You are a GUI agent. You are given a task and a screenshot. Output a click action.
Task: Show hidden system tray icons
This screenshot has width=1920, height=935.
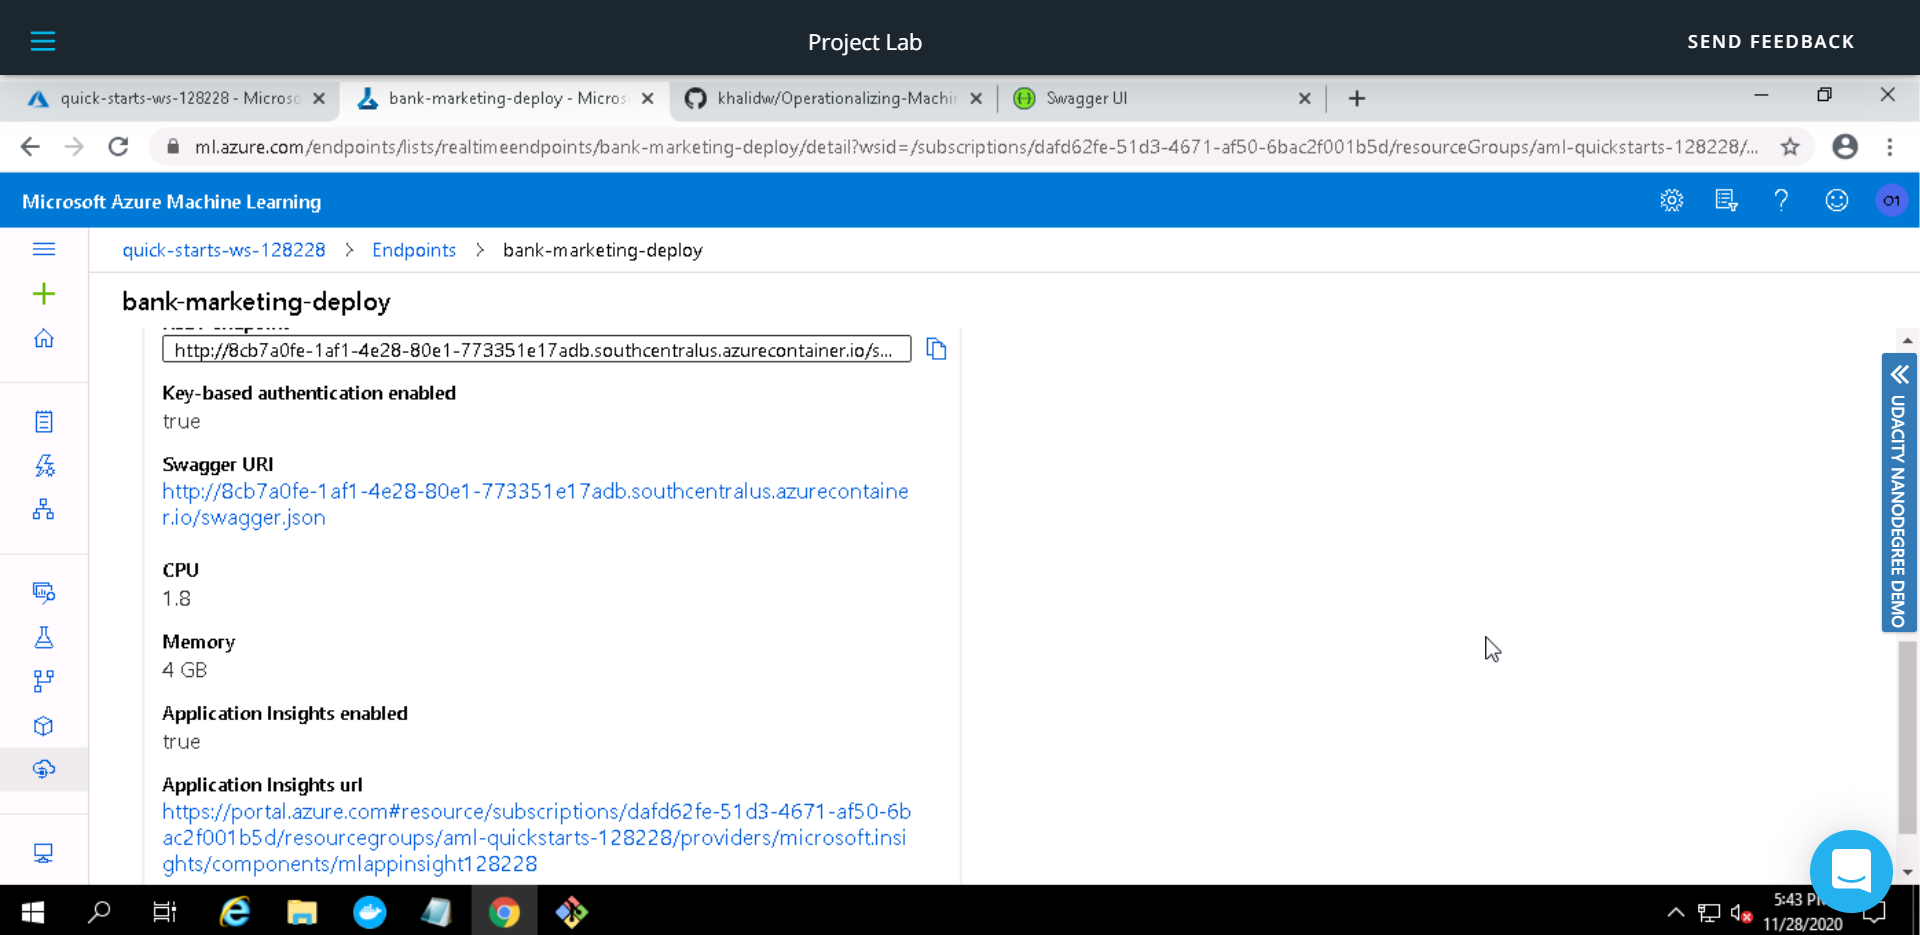(1676, 912)
